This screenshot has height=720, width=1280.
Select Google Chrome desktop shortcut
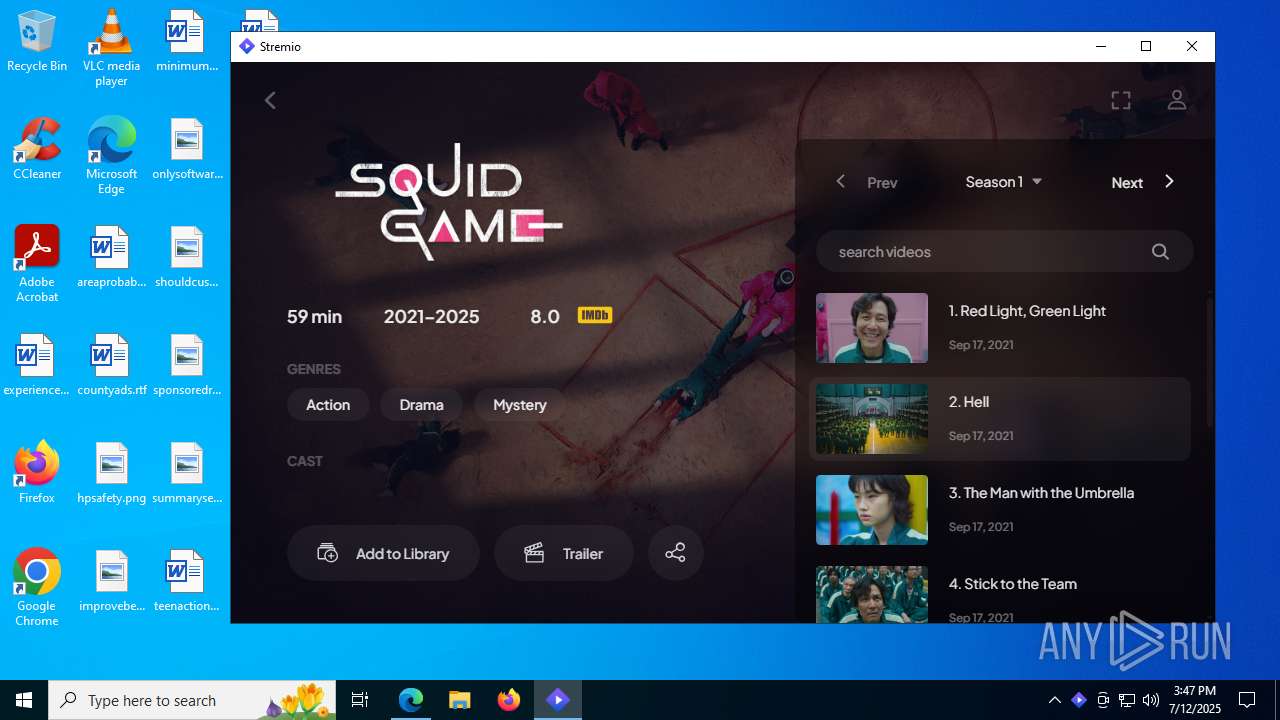(37, 588)
